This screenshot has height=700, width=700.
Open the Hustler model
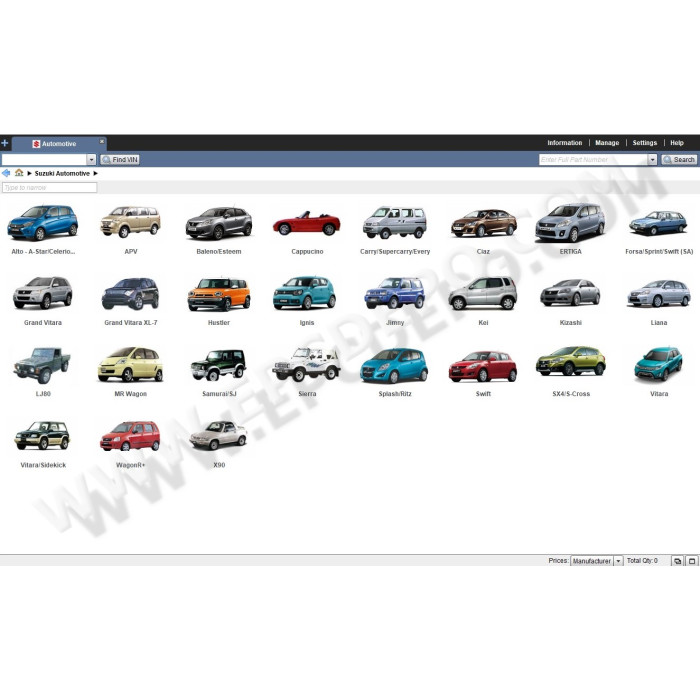pyautogui.click(x=219, y=300)
